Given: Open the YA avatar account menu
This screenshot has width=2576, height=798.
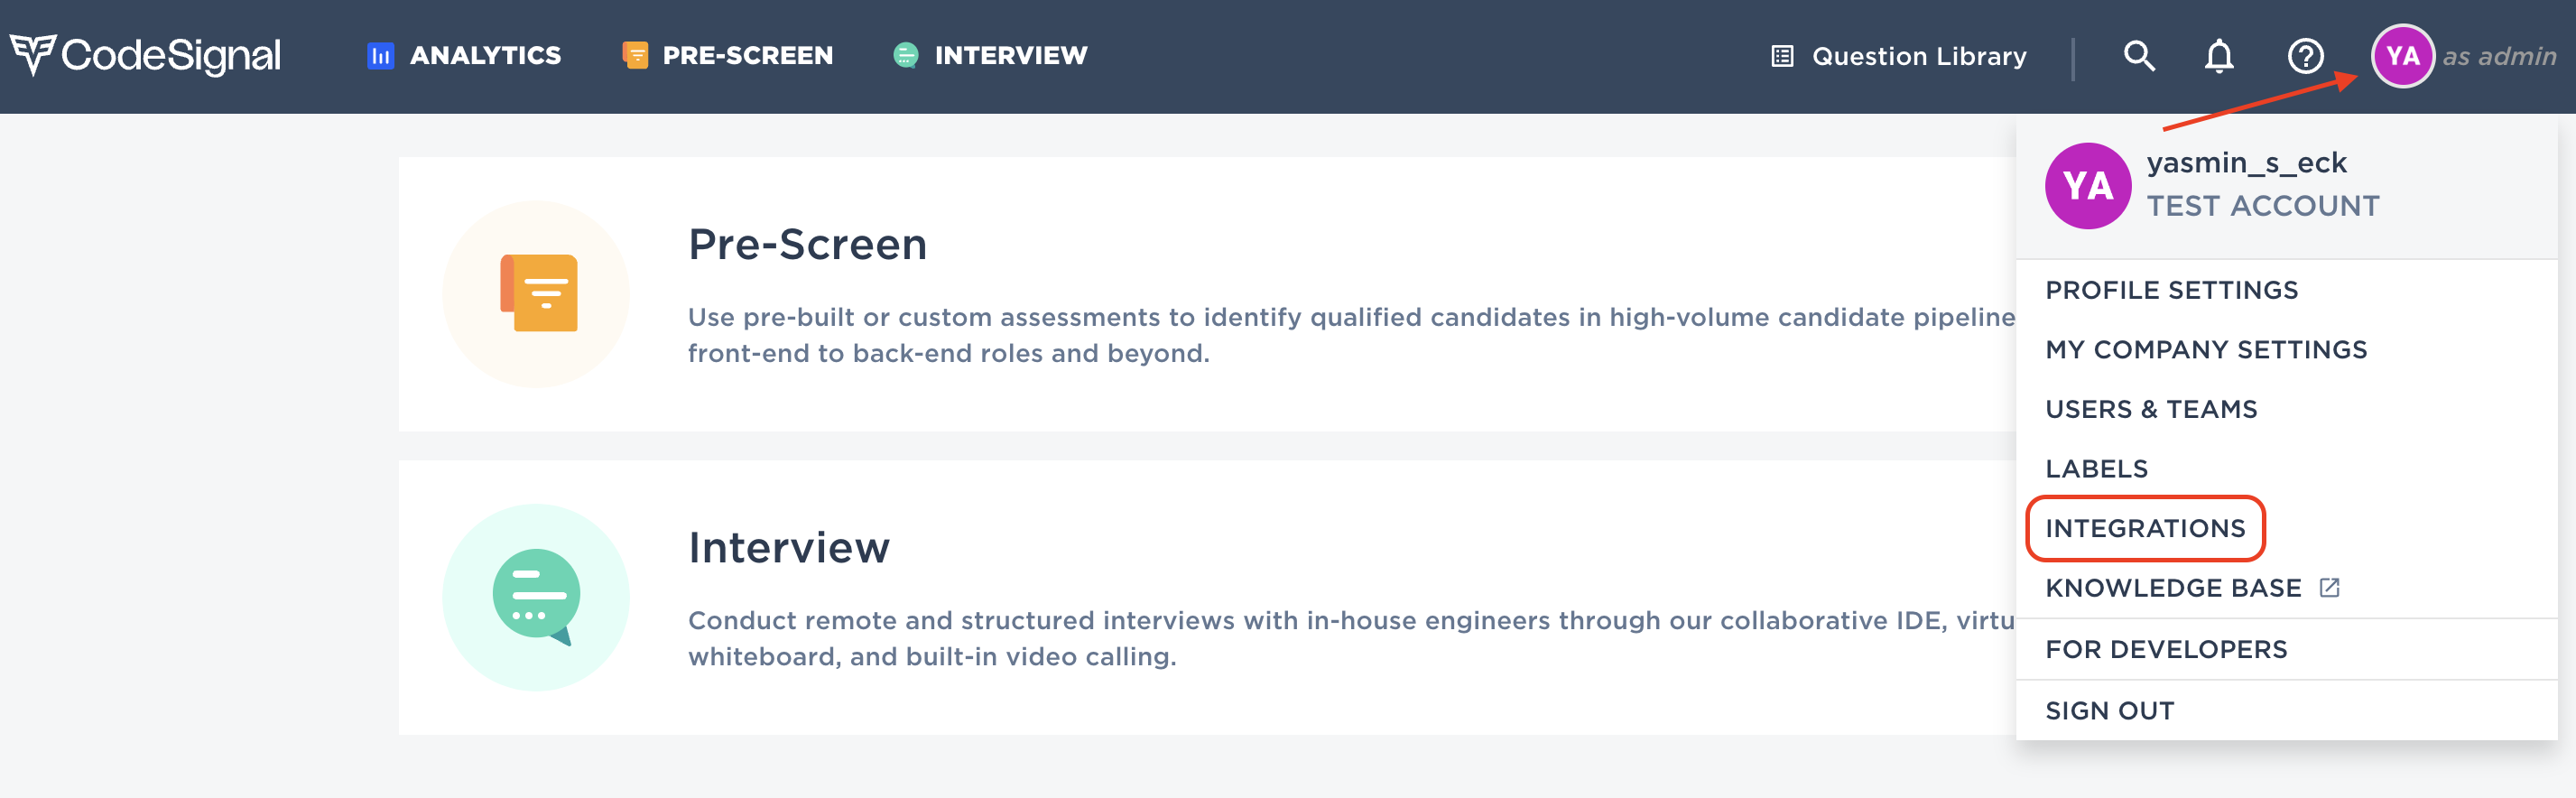Looking at the screenshot, I should (x=2402, y=55).
